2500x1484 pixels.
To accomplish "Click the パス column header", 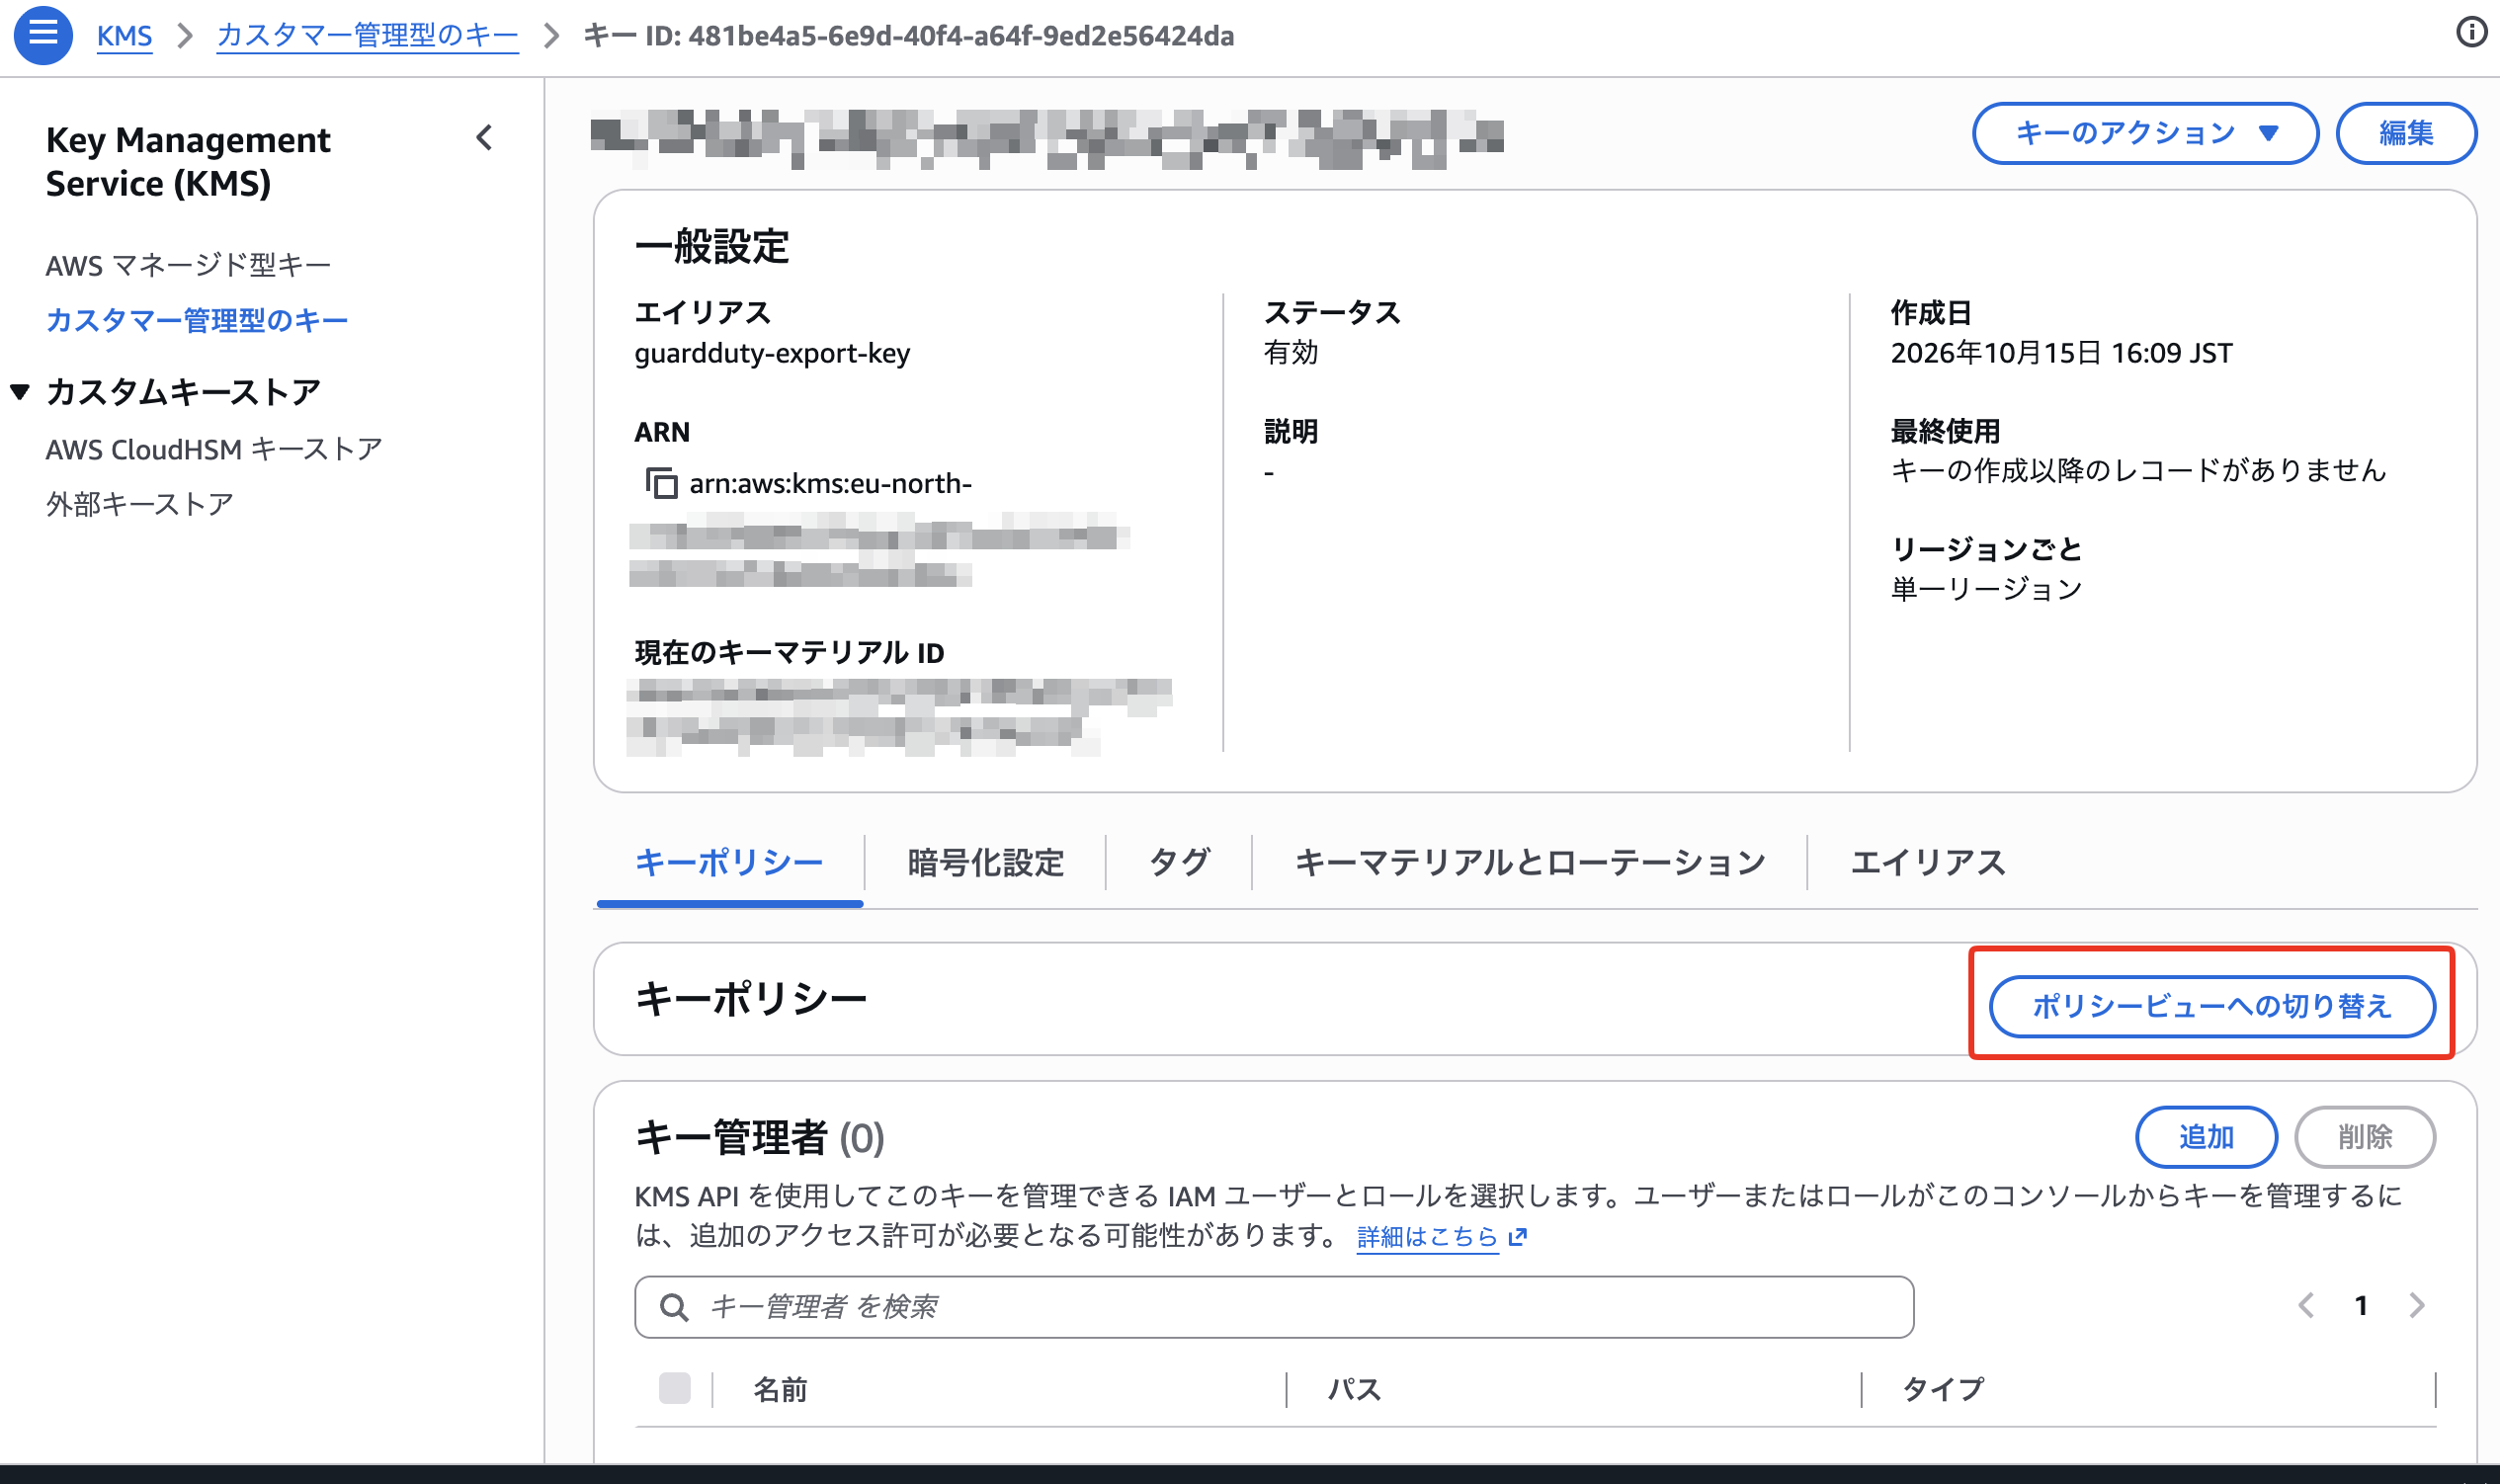I will (x=1354, y=1389).
